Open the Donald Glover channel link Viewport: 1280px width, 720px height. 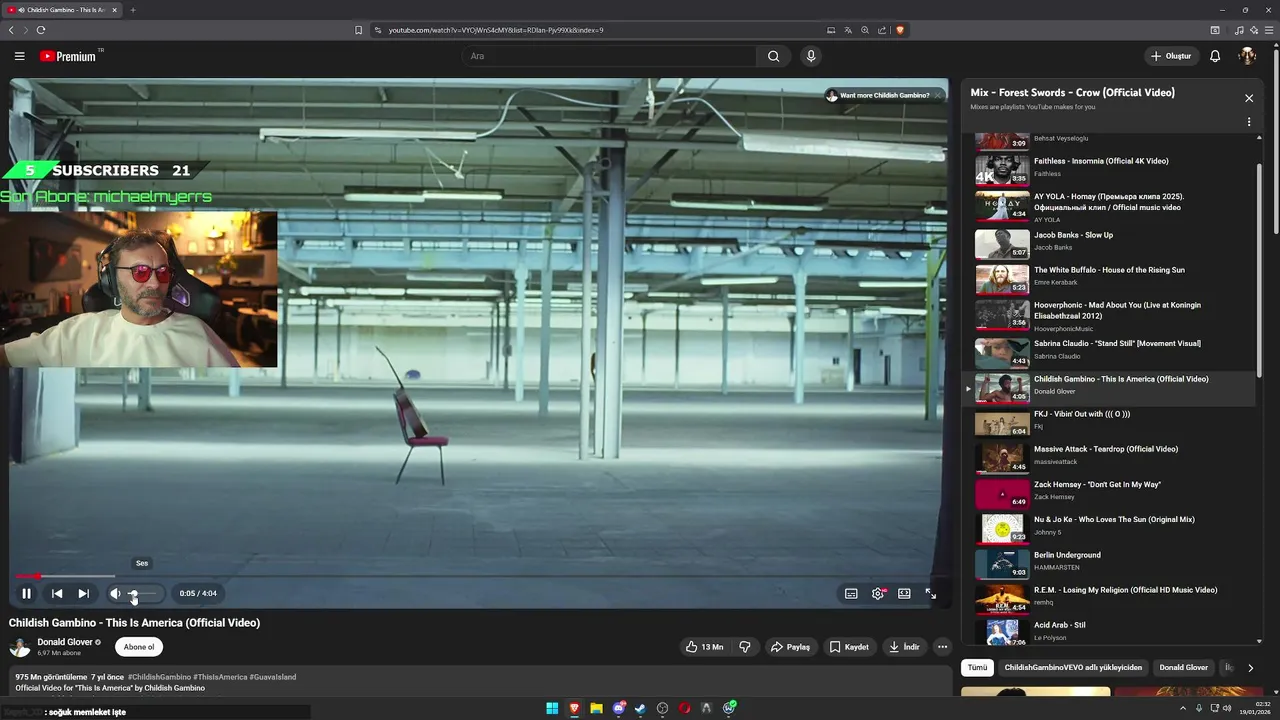[x=65, y=642]
